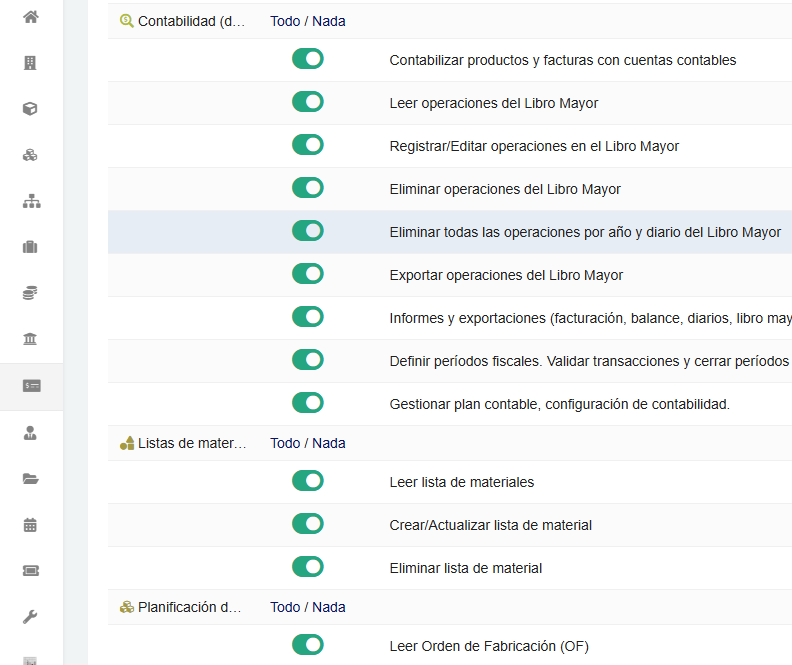Open the HRM user sidebar icon
Viewport: 792px width, 665px height.
(x=30, y=433)
